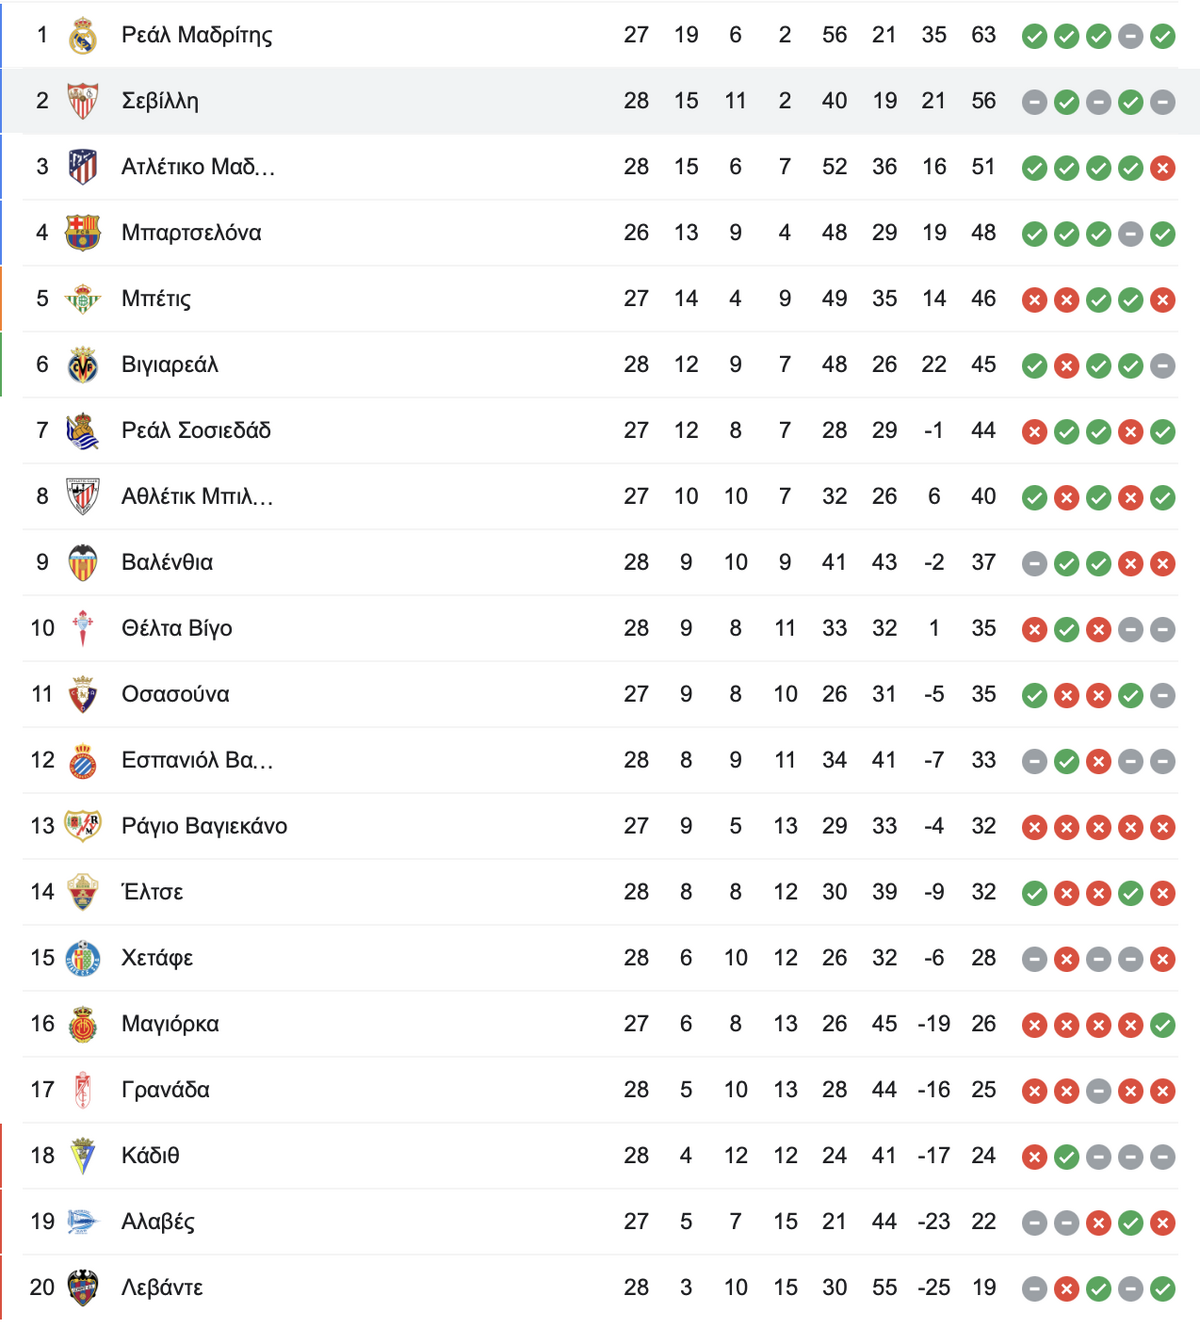Click the Sevilla club crest
Screen dimensions: 1200x1328
[x=83, y=101]
